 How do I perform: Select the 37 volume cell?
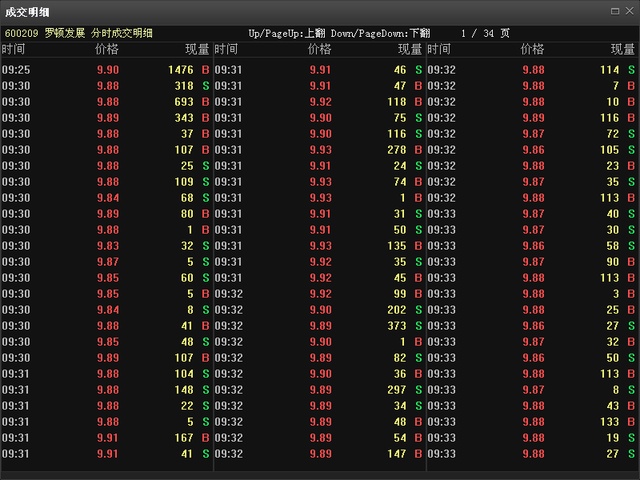[x=187, y=134]
